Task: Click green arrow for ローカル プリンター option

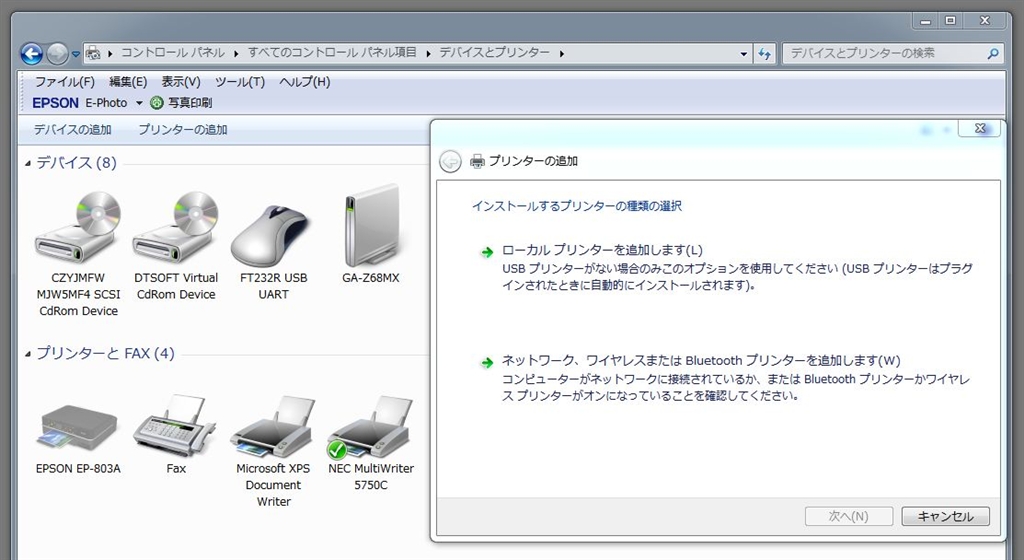Action: pos(487,252)
